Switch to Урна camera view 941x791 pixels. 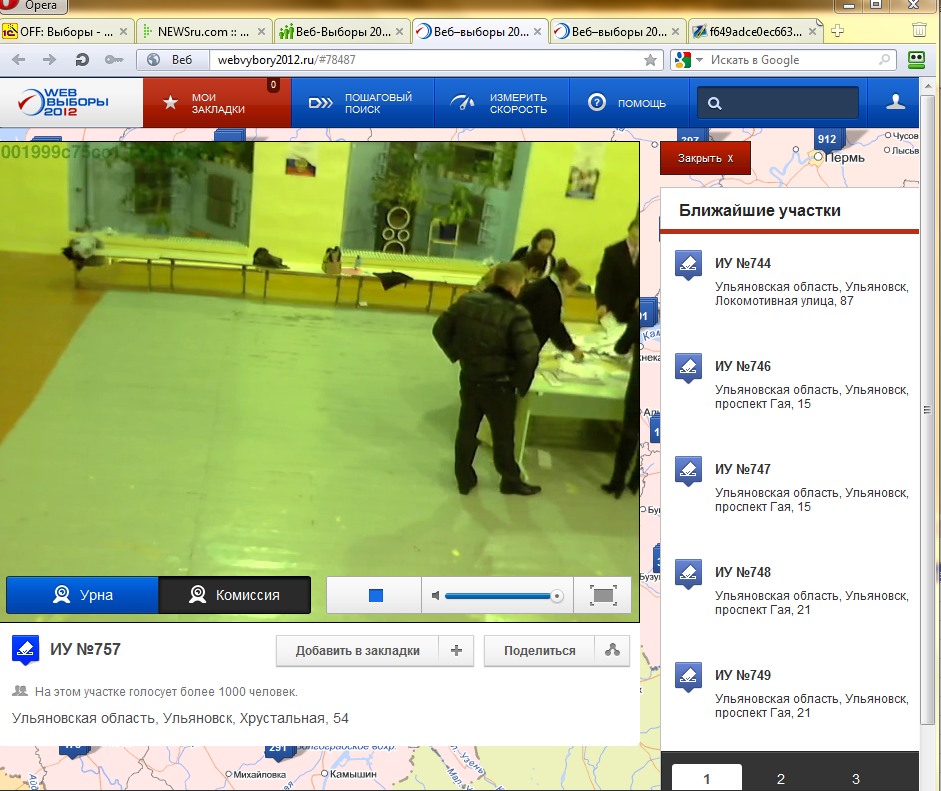click(x=82, y=595)
